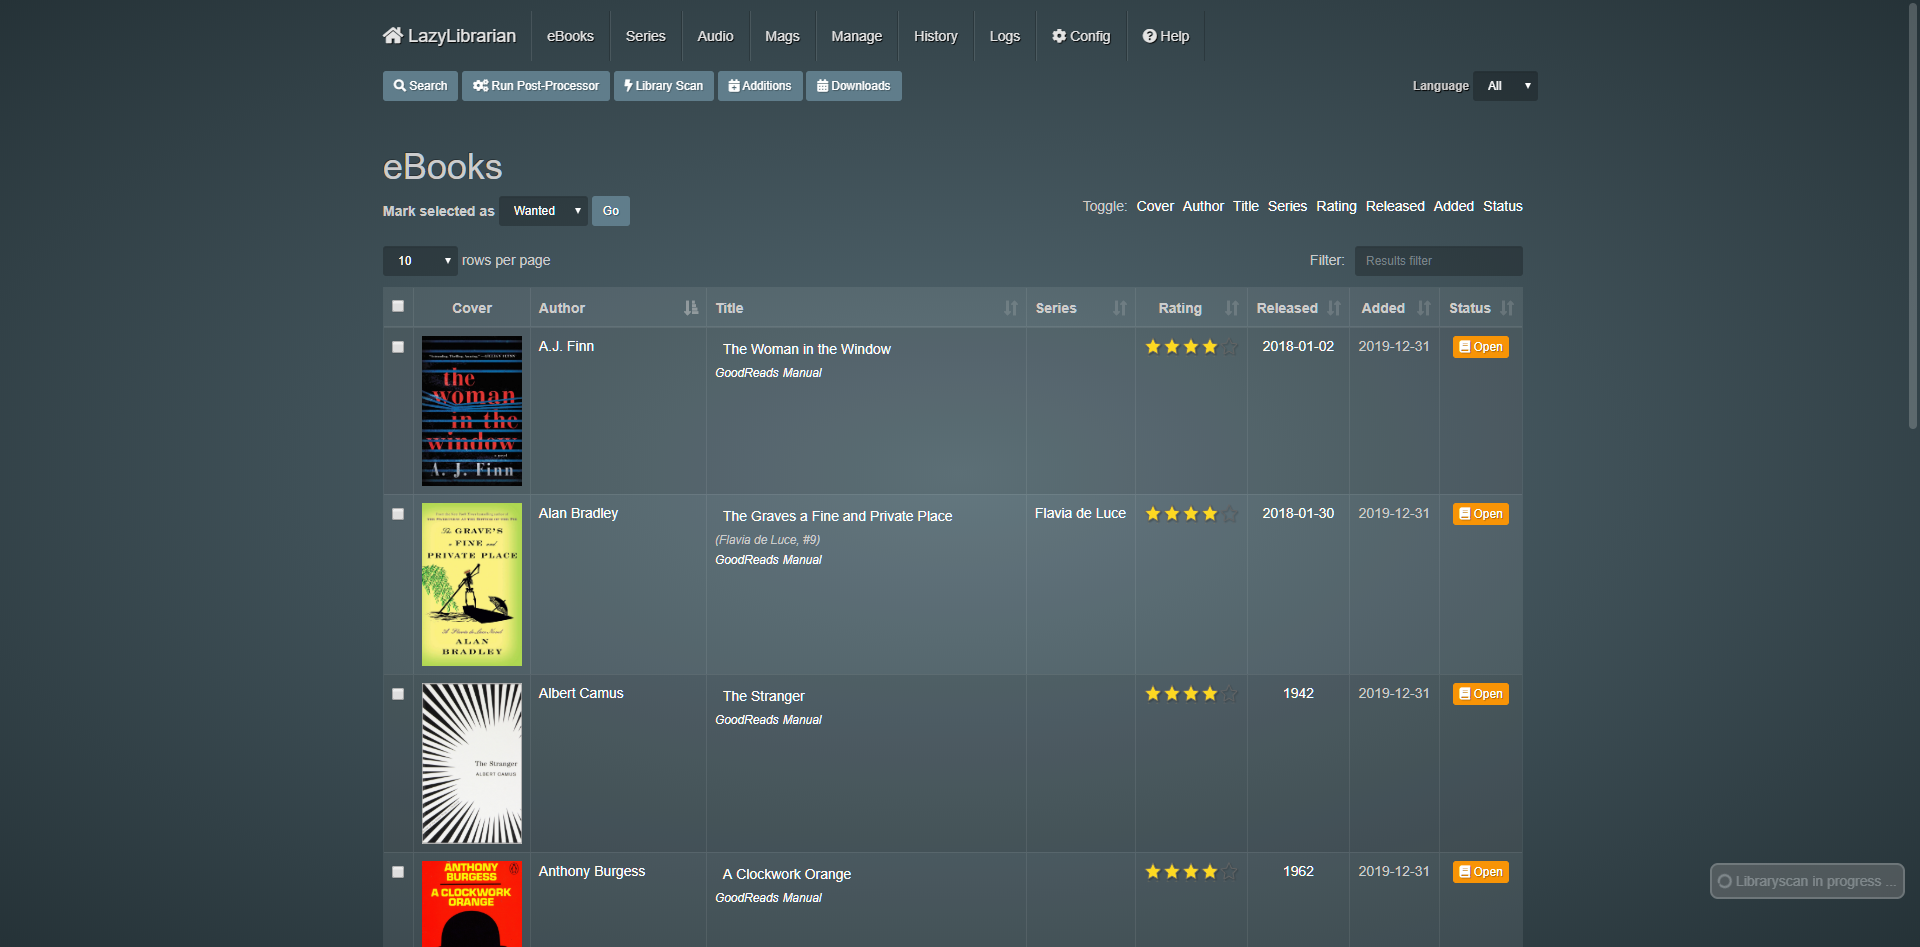Tick the checkbox for The Woman in the Window
1920x947 pixels.
click(x=398, y=347)
